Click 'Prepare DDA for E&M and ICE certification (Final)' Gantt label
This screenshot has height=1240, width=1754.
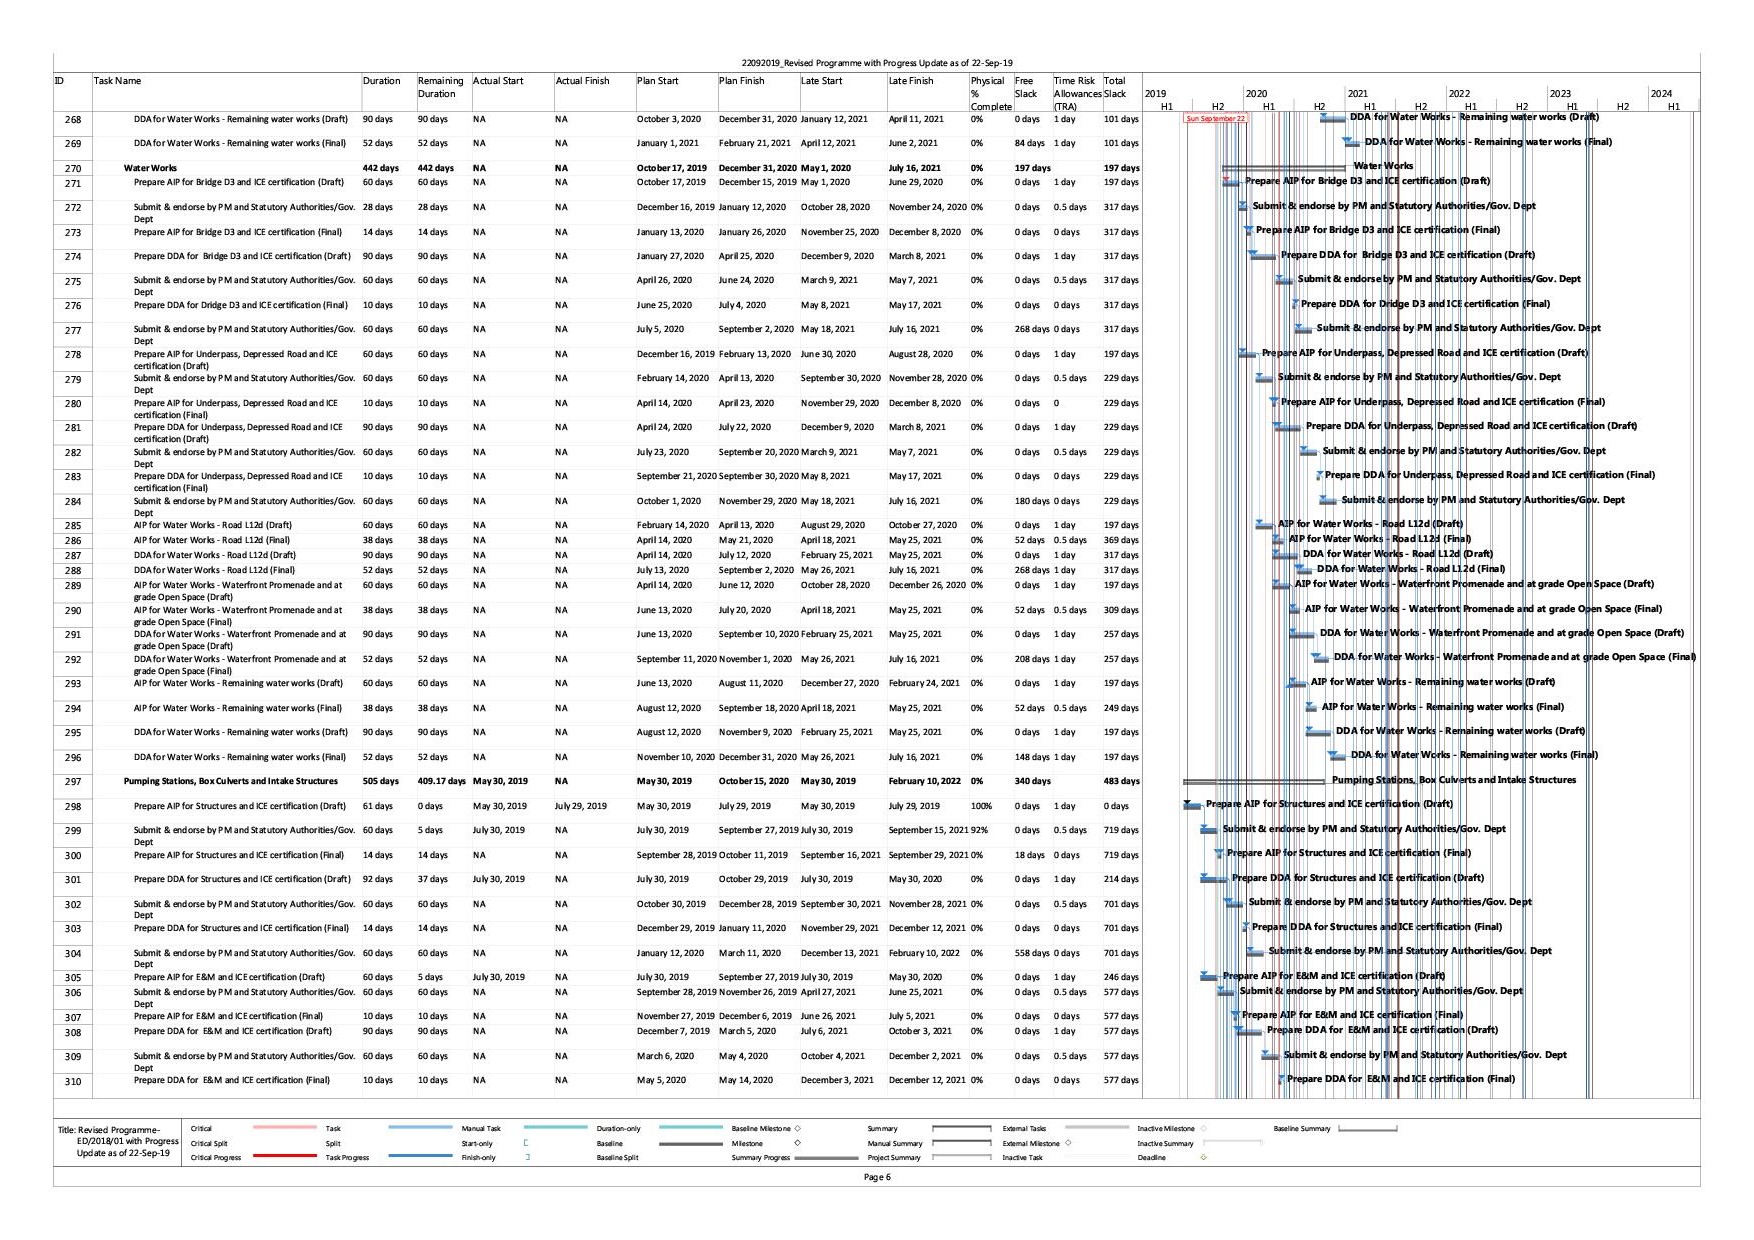pyautogui.click(x=1400, y=1079)
